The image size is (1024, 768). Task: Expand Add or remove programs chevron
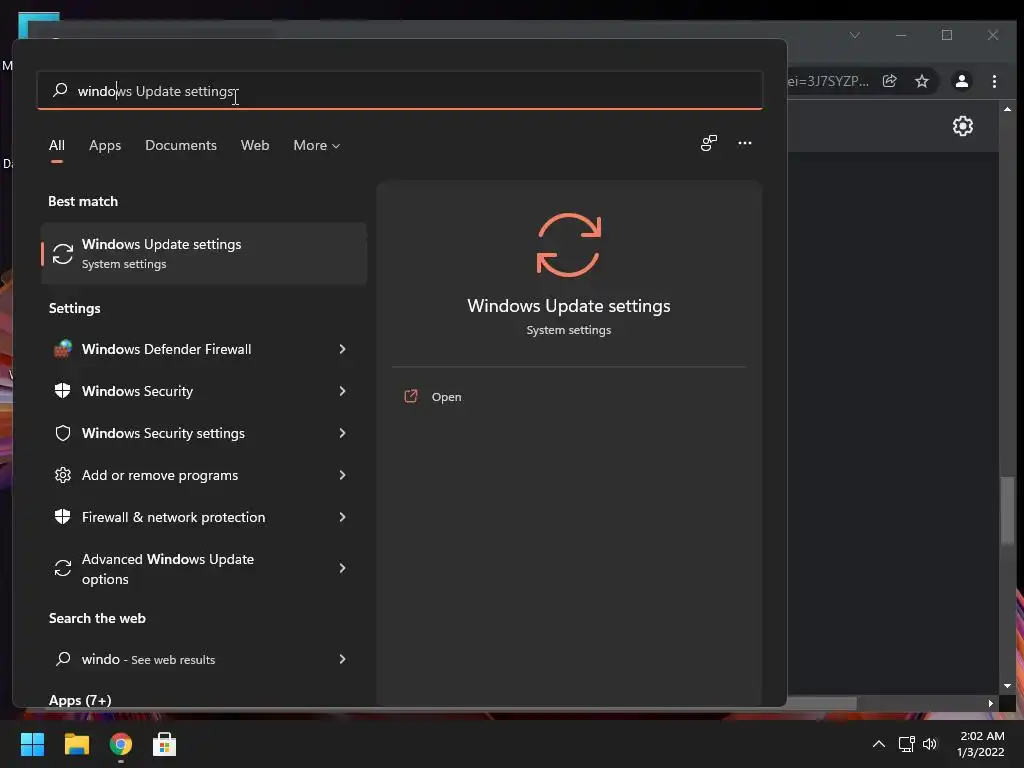pyautogui.click(x=342, y=475)
